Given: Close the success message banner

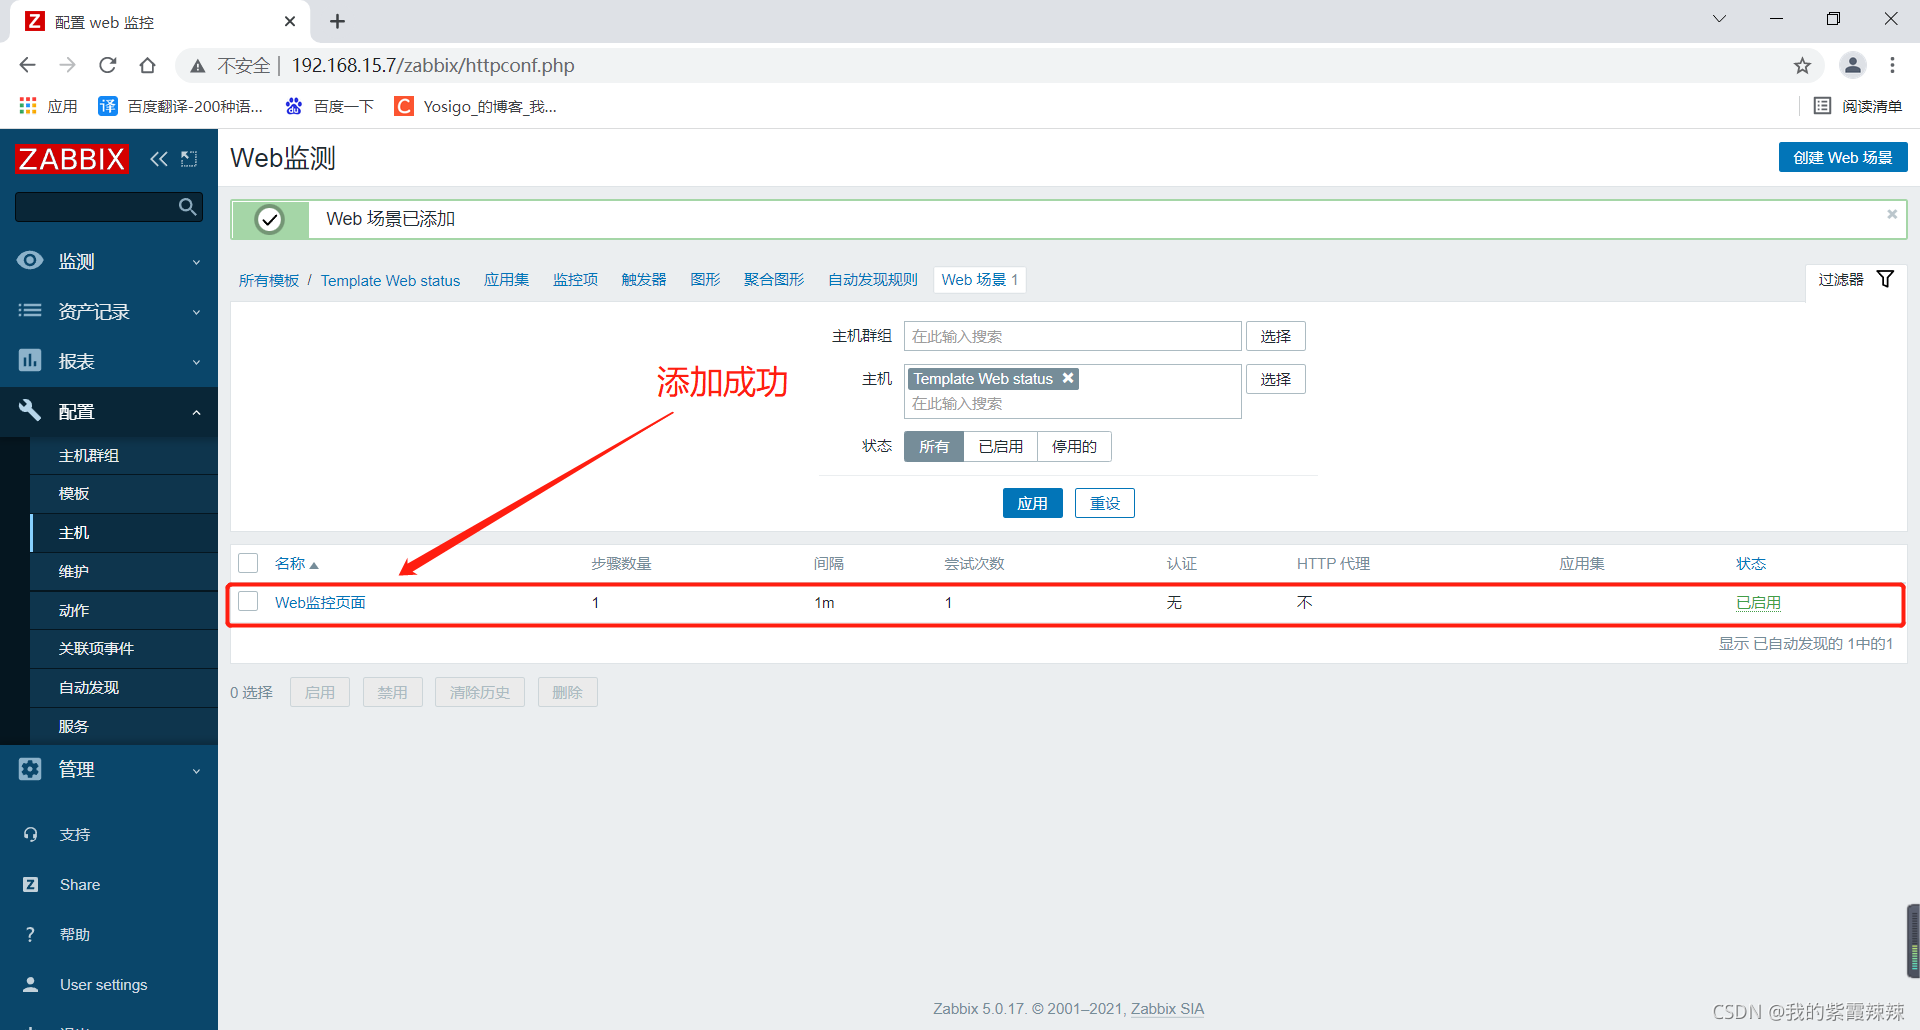Looking at the screenshot, I should click(1892, 214).
